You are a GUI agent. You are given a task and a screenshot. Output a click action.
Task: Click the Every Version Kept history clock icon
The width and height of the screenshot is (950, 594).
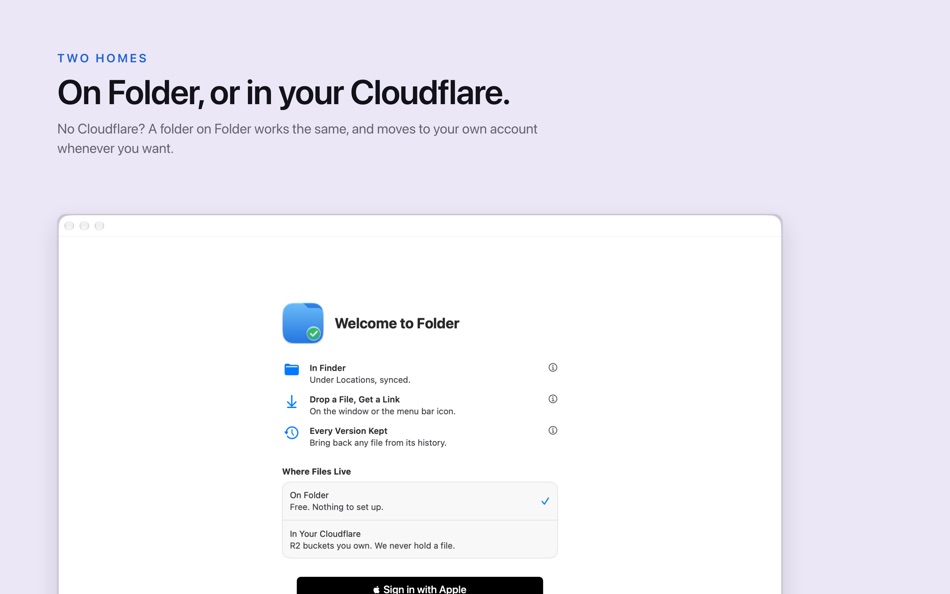pos(291,433)
